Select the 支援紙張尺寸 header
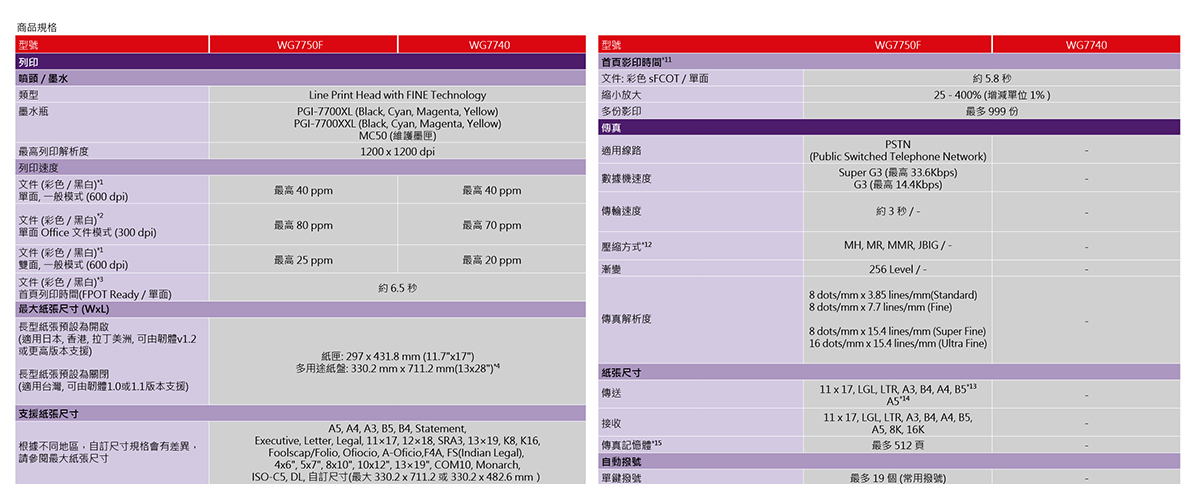 pos(300,413)
